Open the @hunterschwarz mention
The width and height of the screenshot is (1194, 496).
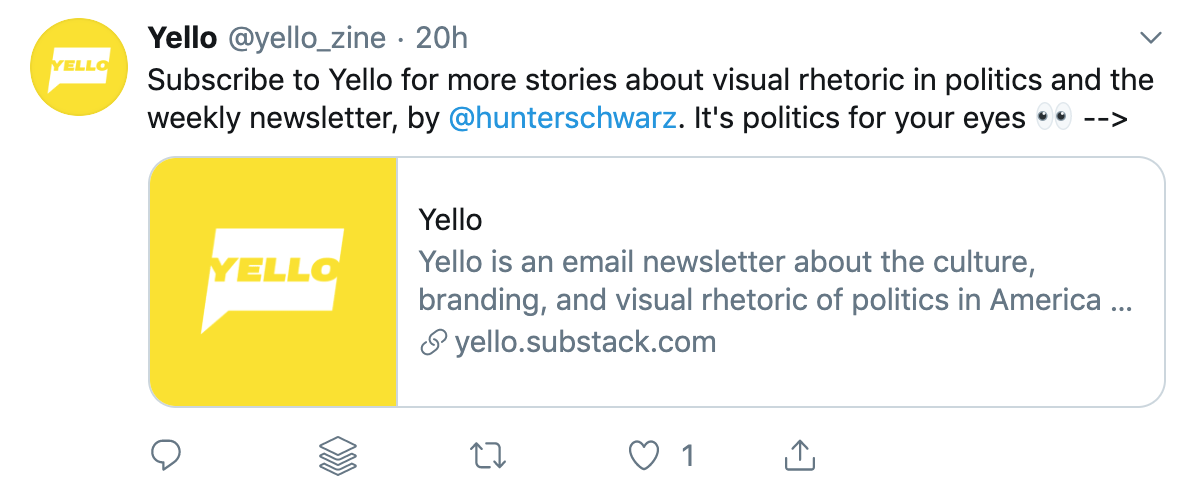coord(563,119)
